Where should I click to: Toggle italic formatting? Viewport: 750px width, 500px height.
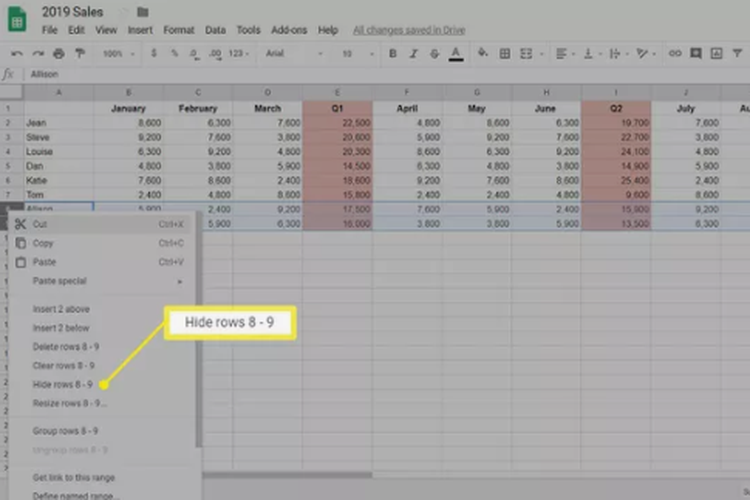413,54
